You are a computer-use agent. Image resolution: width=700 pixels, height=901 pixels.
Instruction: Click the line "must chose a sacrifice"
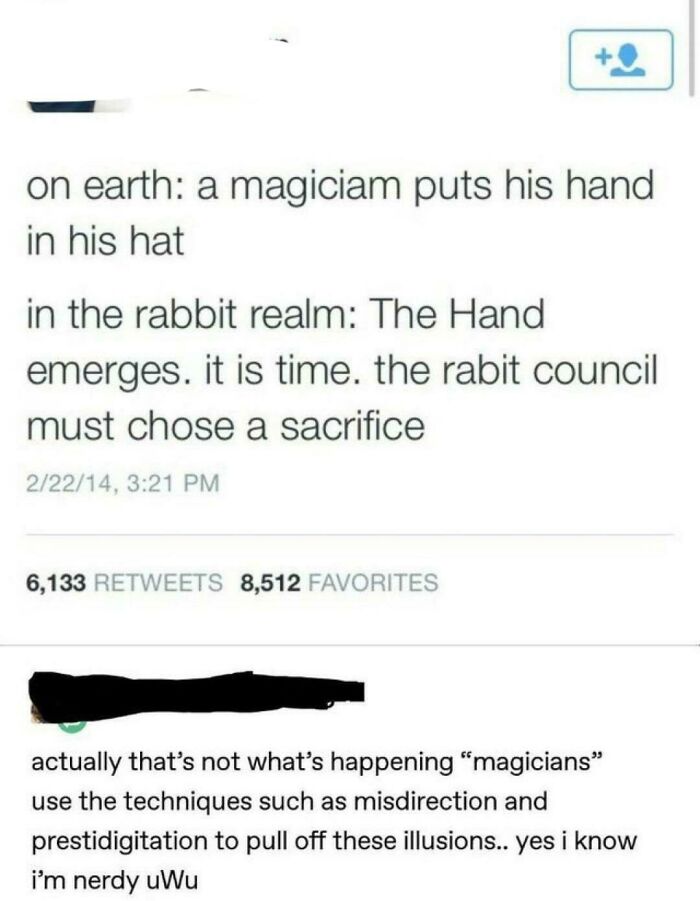[x=225, y=426]
